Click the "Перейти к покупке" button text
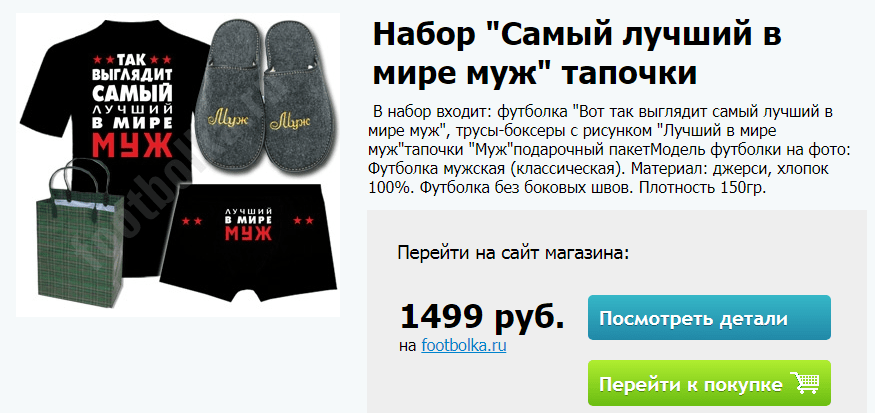The height and width of the screenshot is (413, 875). (691, 385)
